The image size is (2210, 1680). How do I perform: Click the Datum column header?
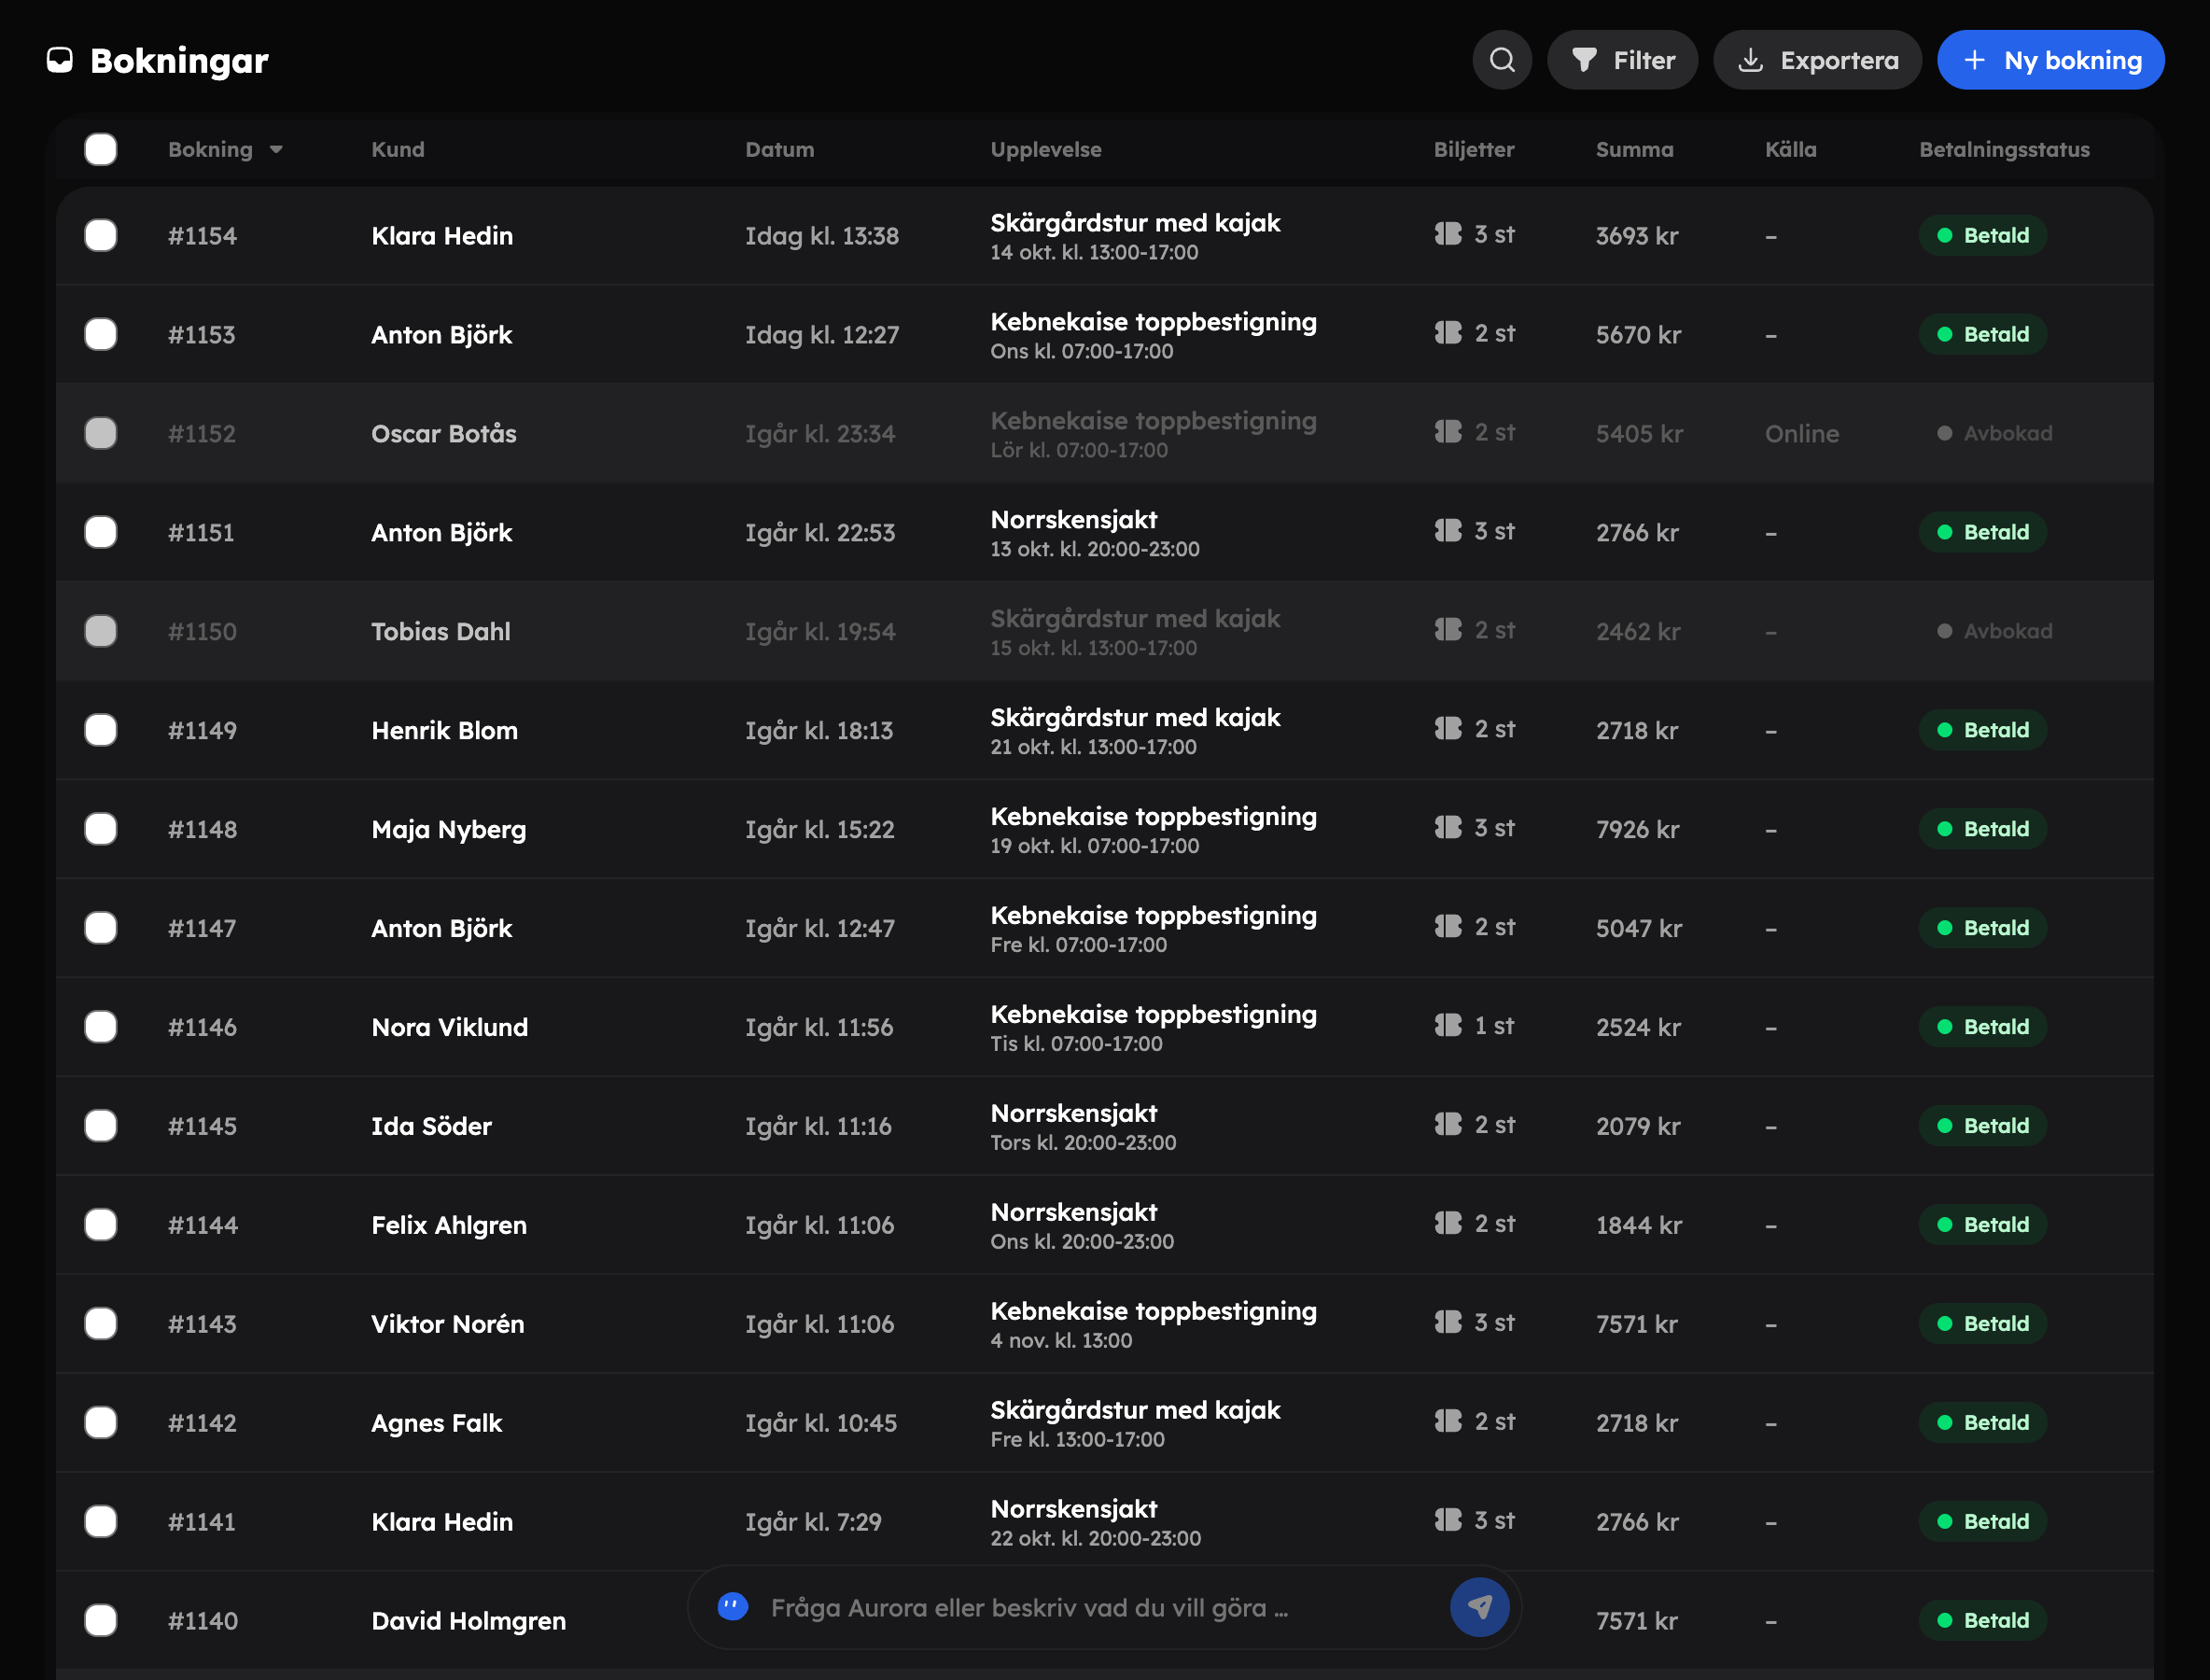pyautogui.click(x=779, y=150)
